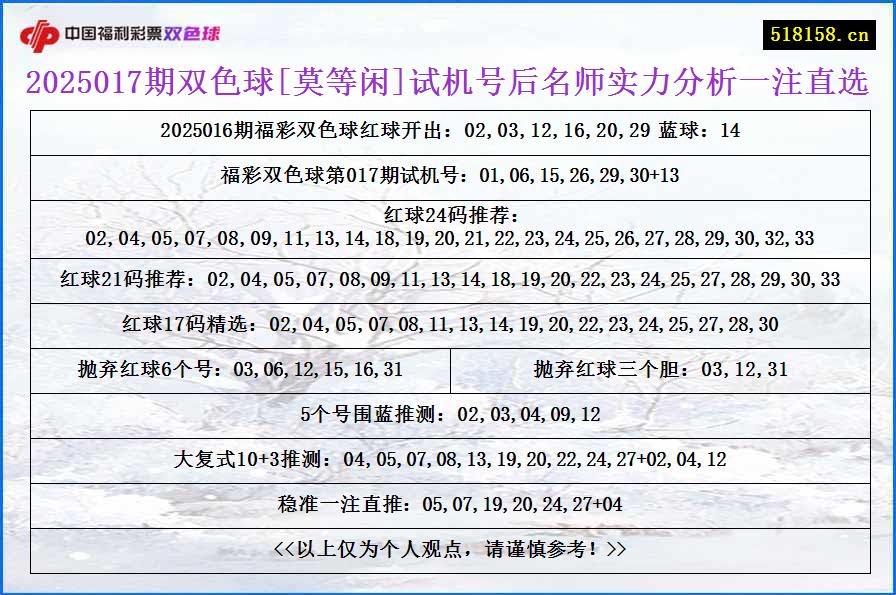Open the 2025017期 article title

coord(448,85)
